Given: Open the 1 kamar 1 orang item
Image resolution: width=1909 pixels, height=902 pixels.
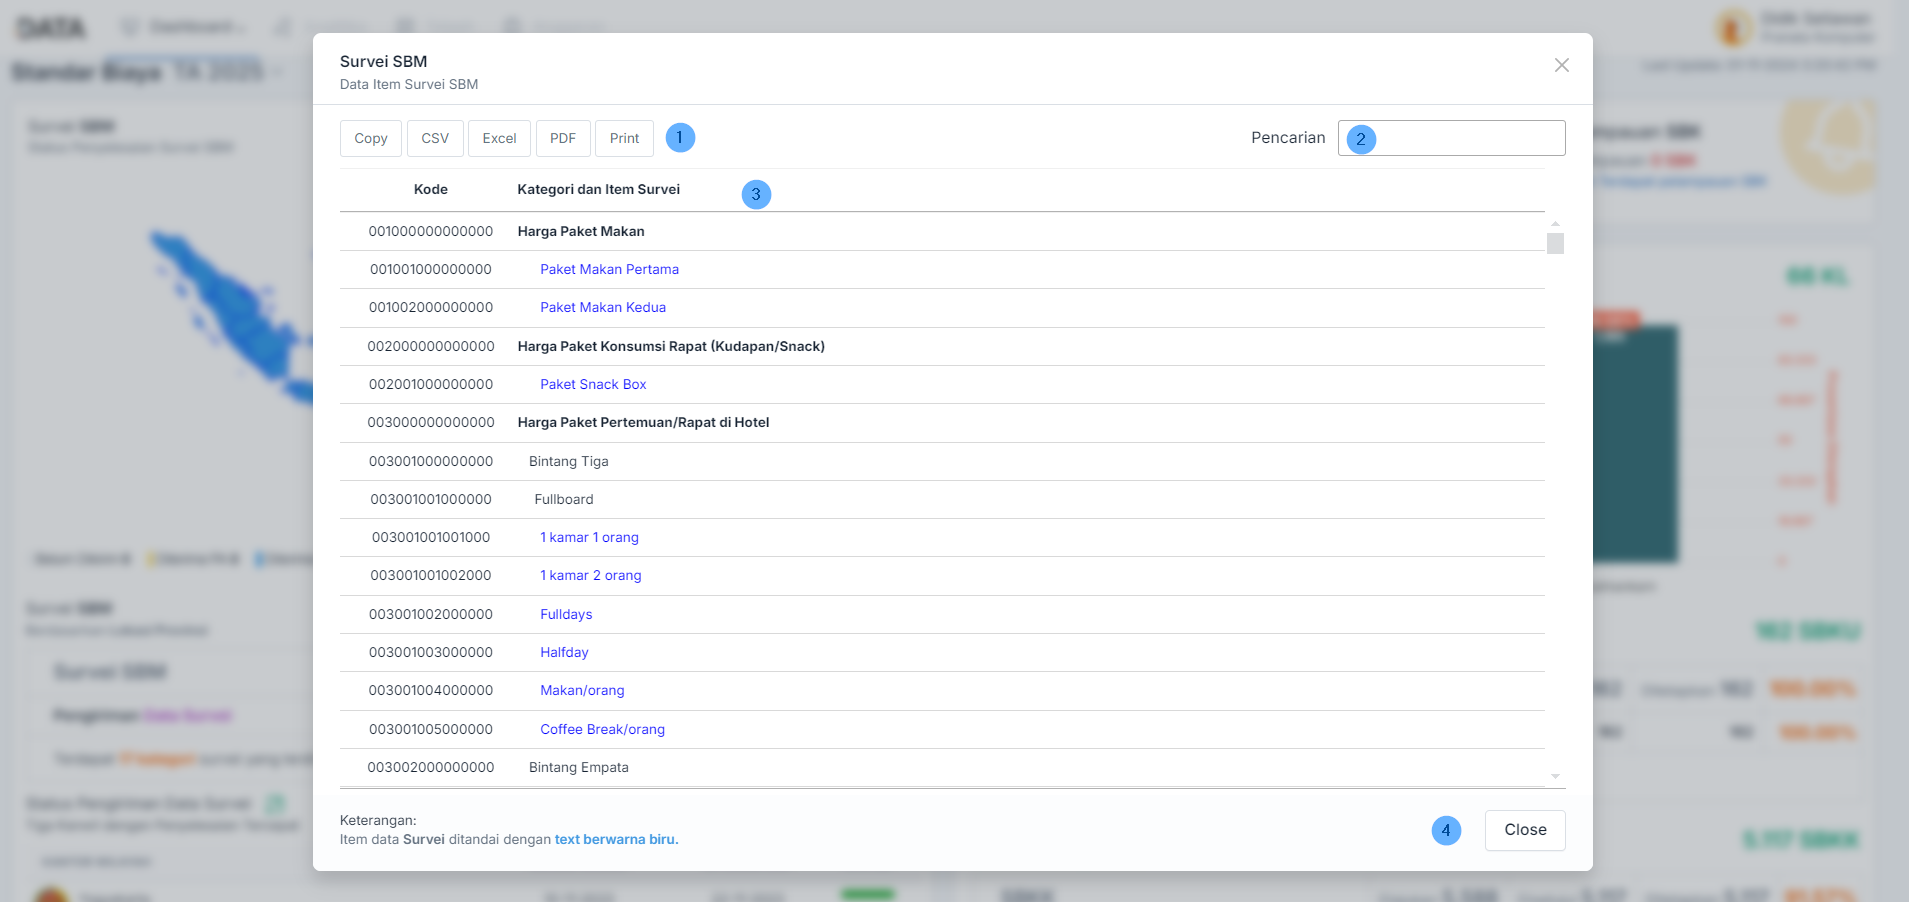Looking at the screenshot, I should pyautogui.click(x=589, y=537).
